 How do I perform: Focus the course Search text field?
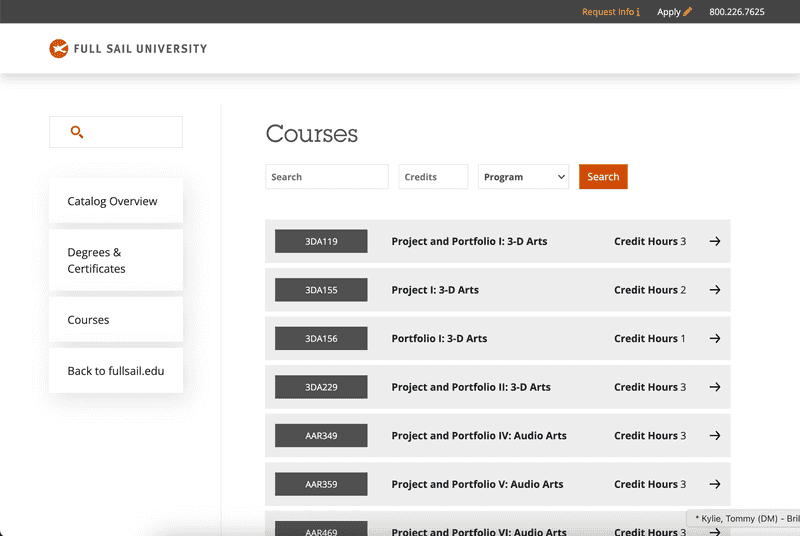click(x=327, y=176)
